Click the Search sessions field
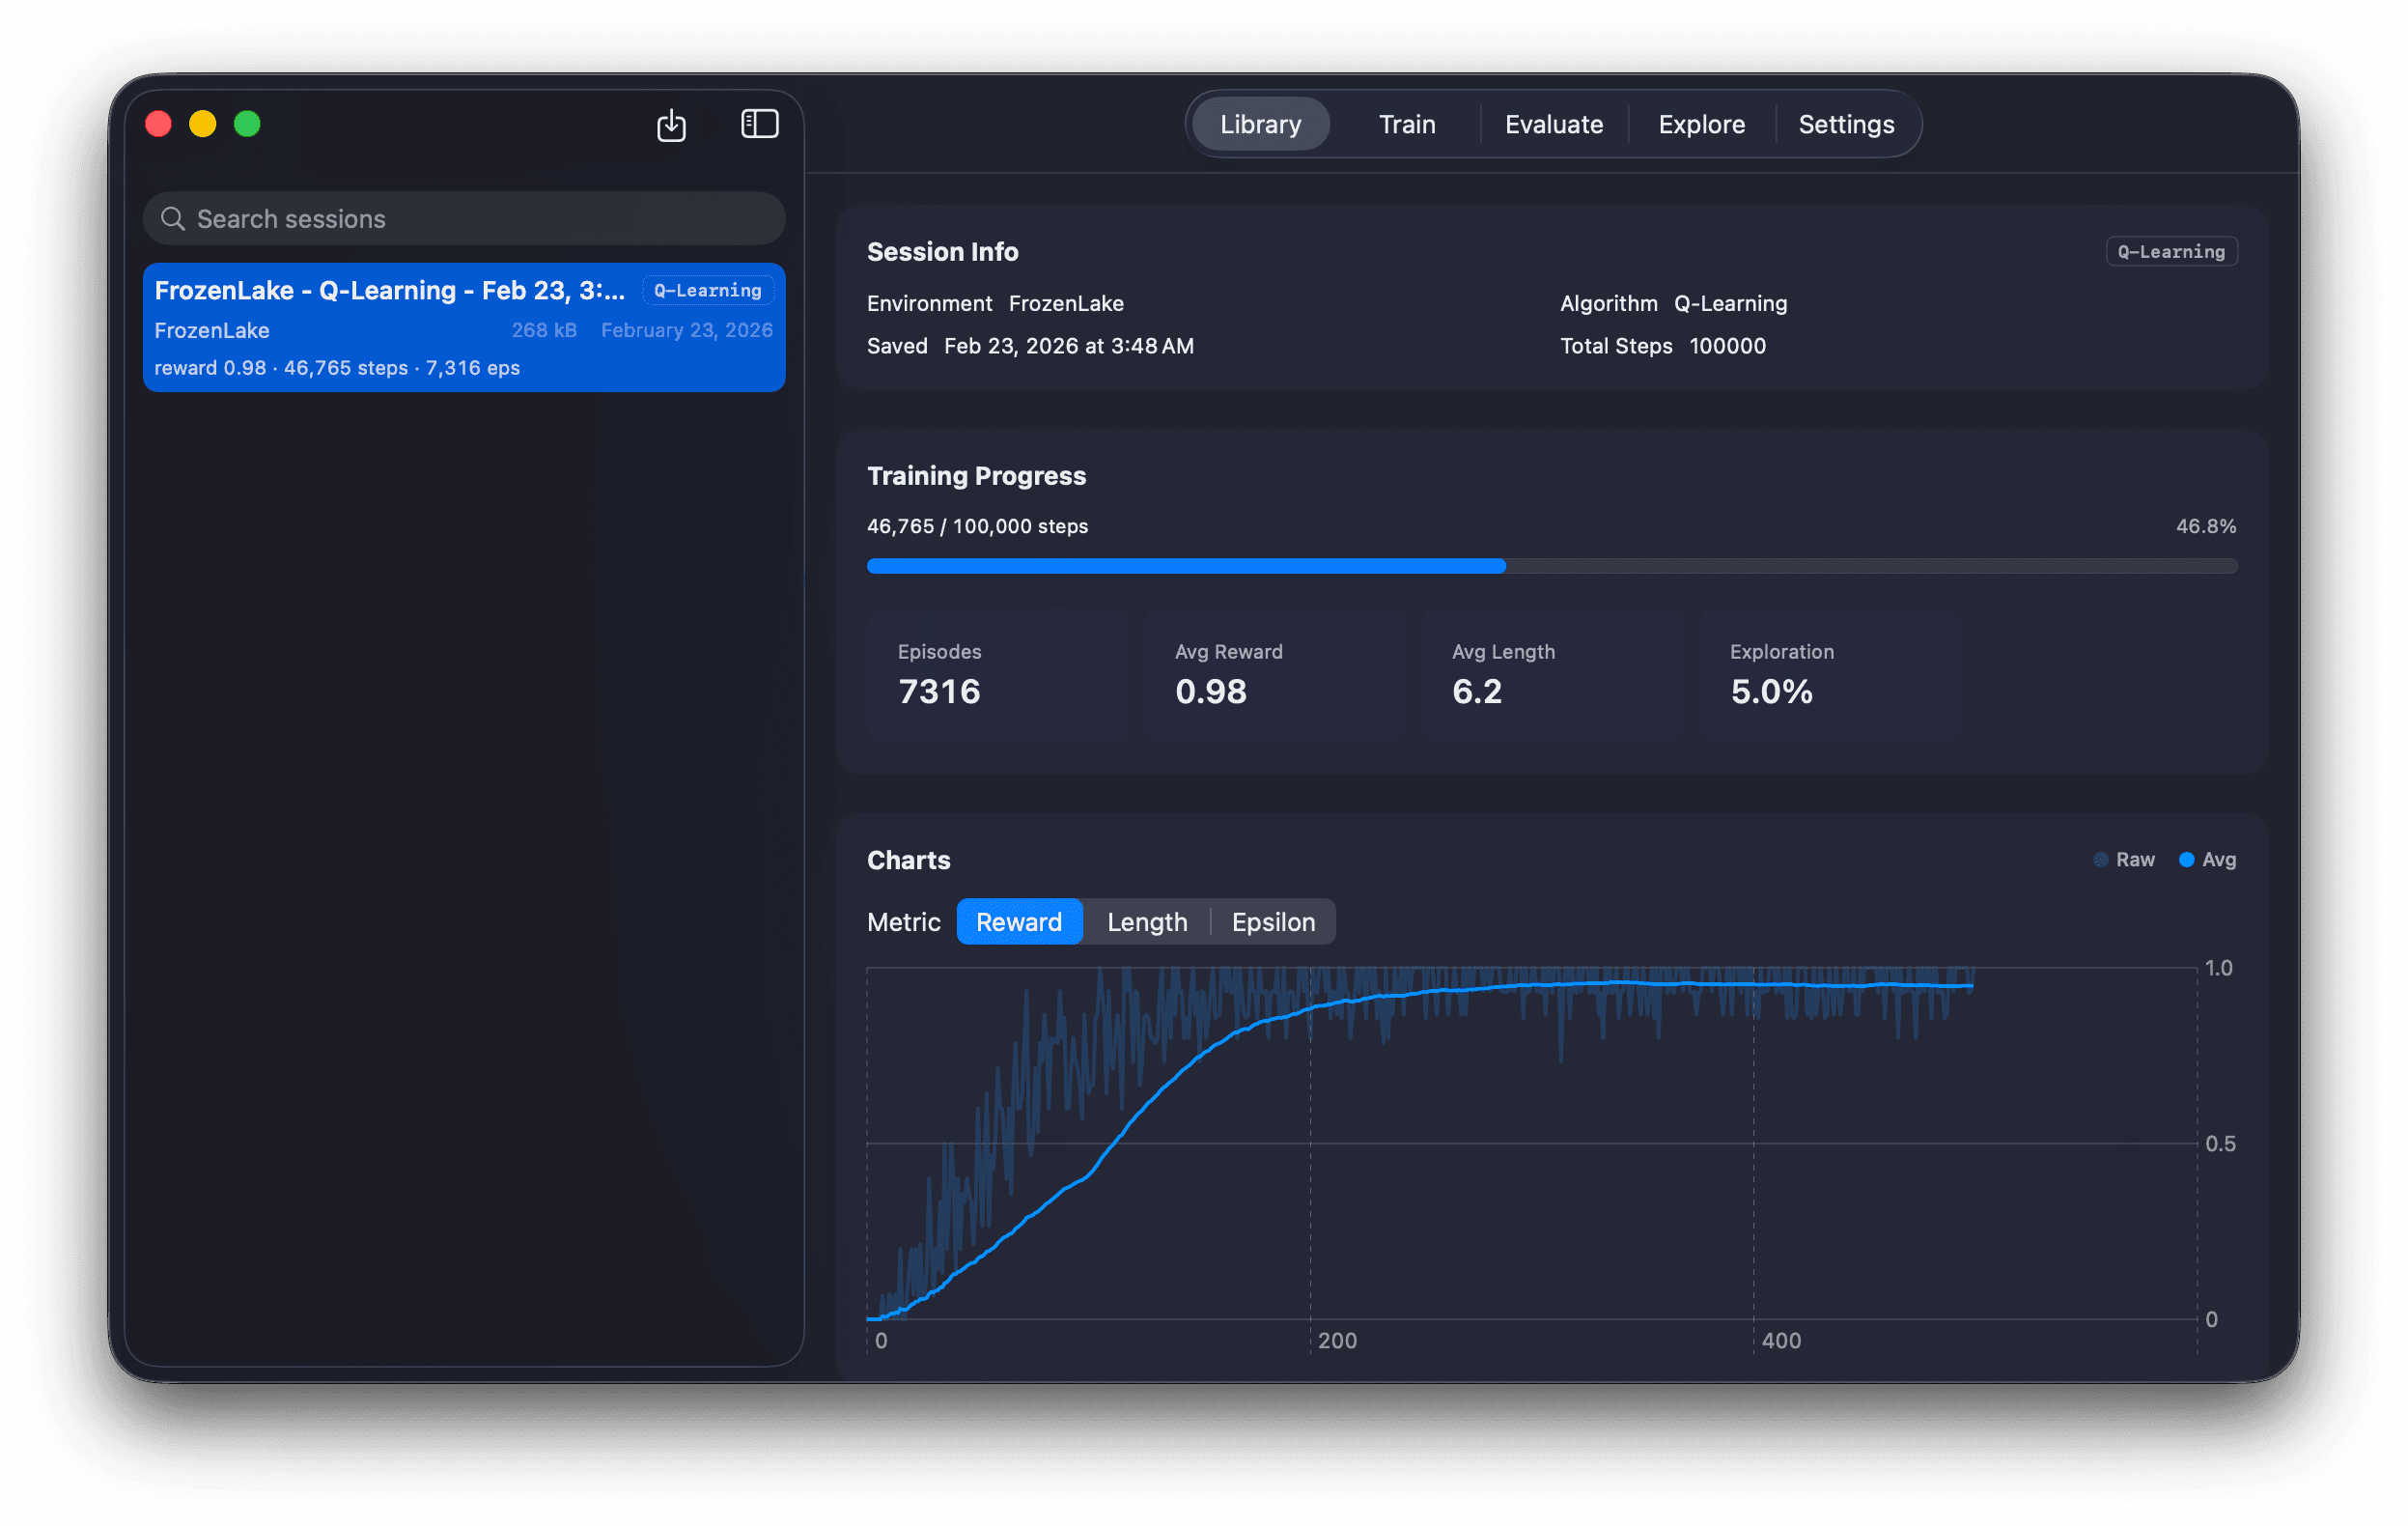The width and height of the screenshot is (2408, 1526). point(480,219)
